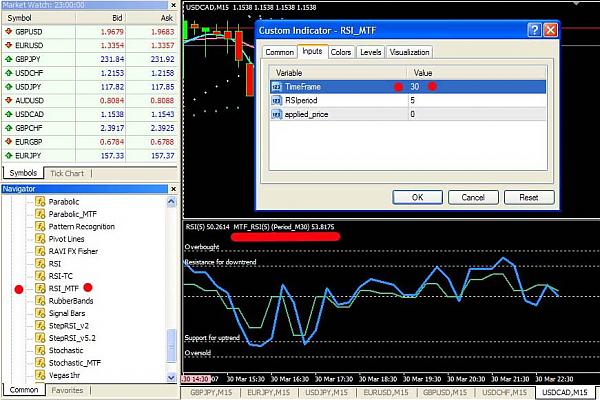Viewport: 600px width, 400px height.
Task: Click the StepRSI_v5.2 indicator icon
Action: point(40,338)
